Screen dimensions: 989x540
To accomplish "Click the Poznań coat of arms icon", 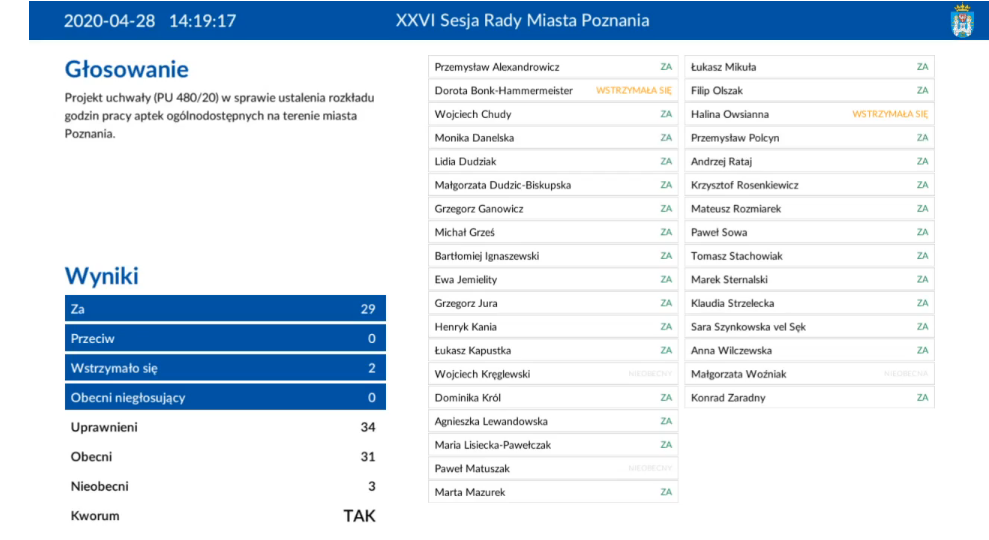I will [962, 20].
